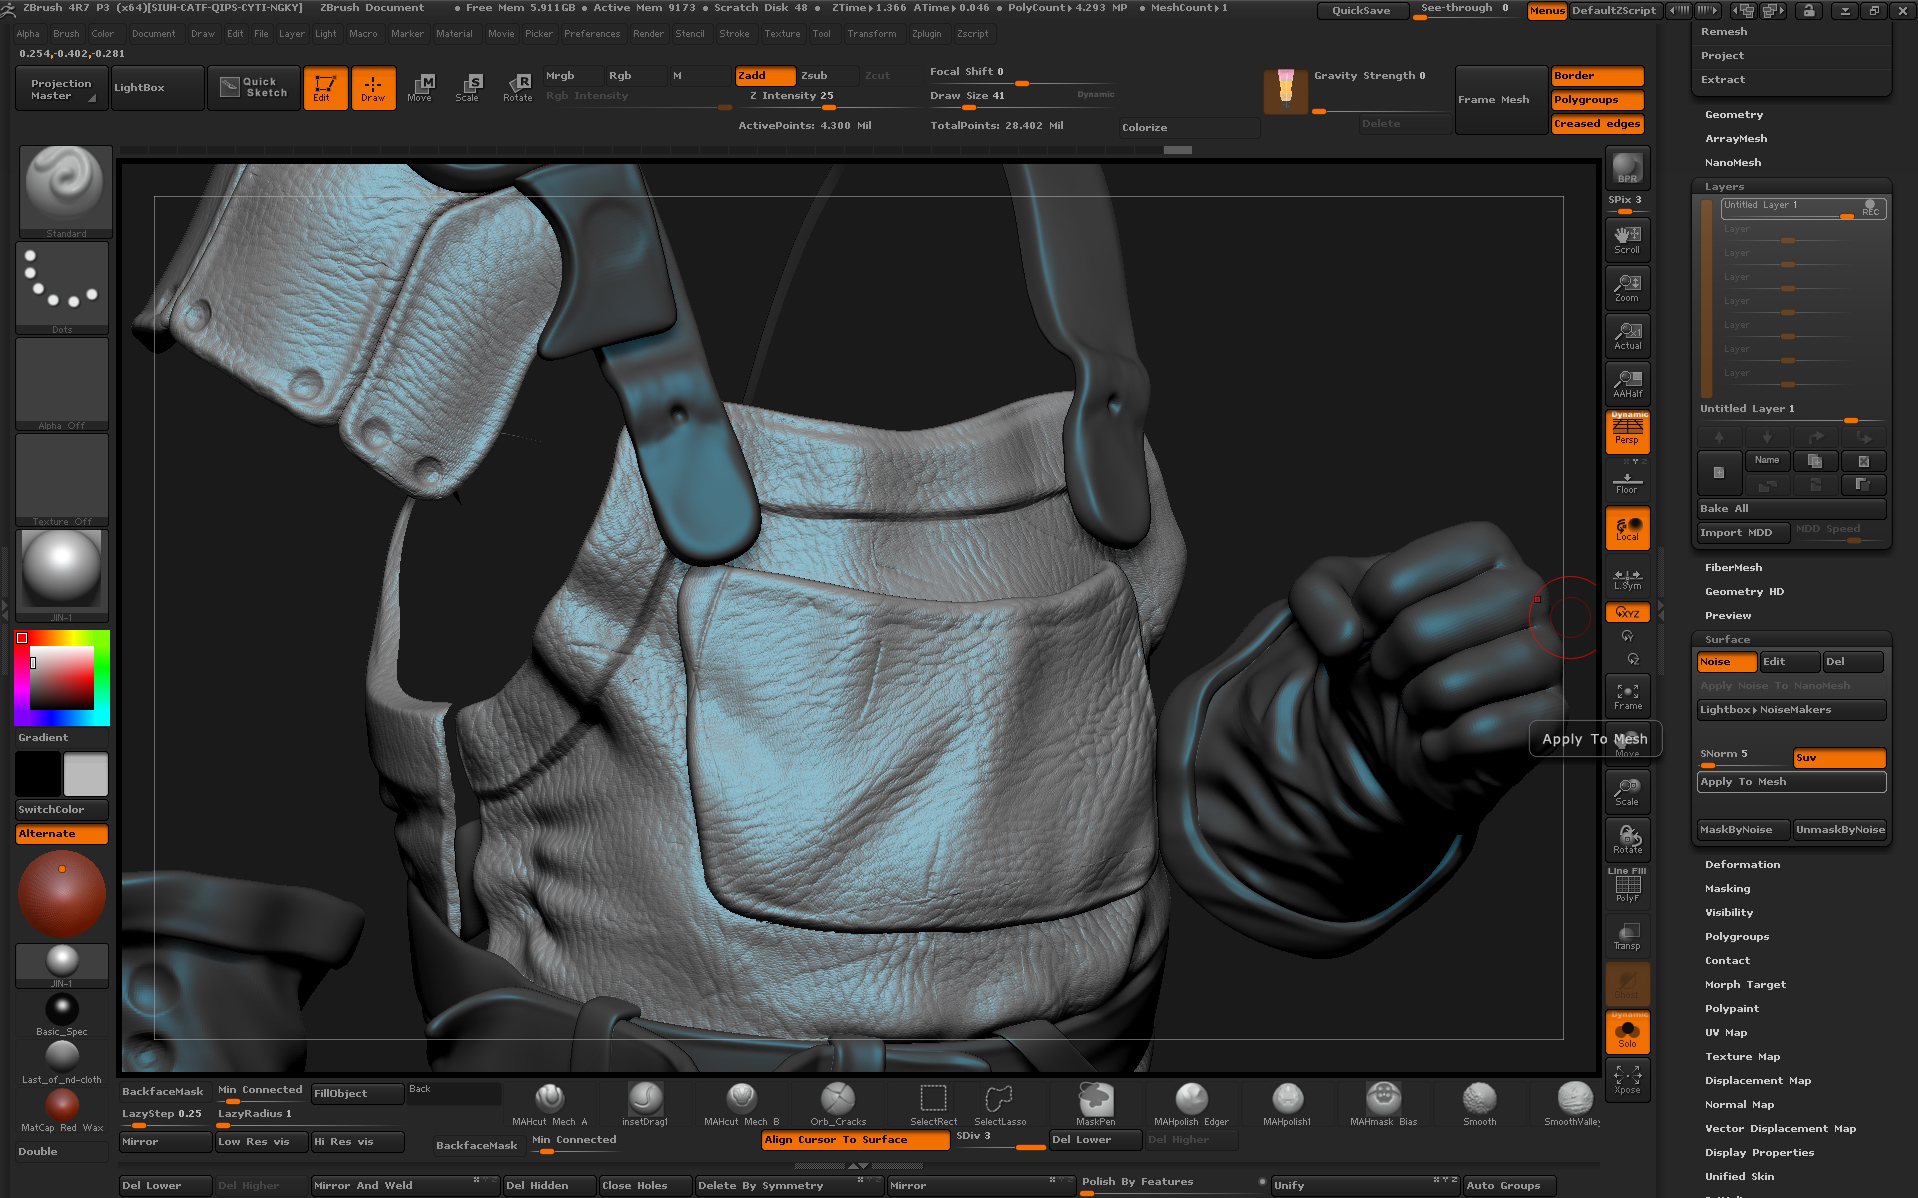Toggle Align Cursor To Surface
This screenshot has width=1918, height=1198.
point(855,1140)
